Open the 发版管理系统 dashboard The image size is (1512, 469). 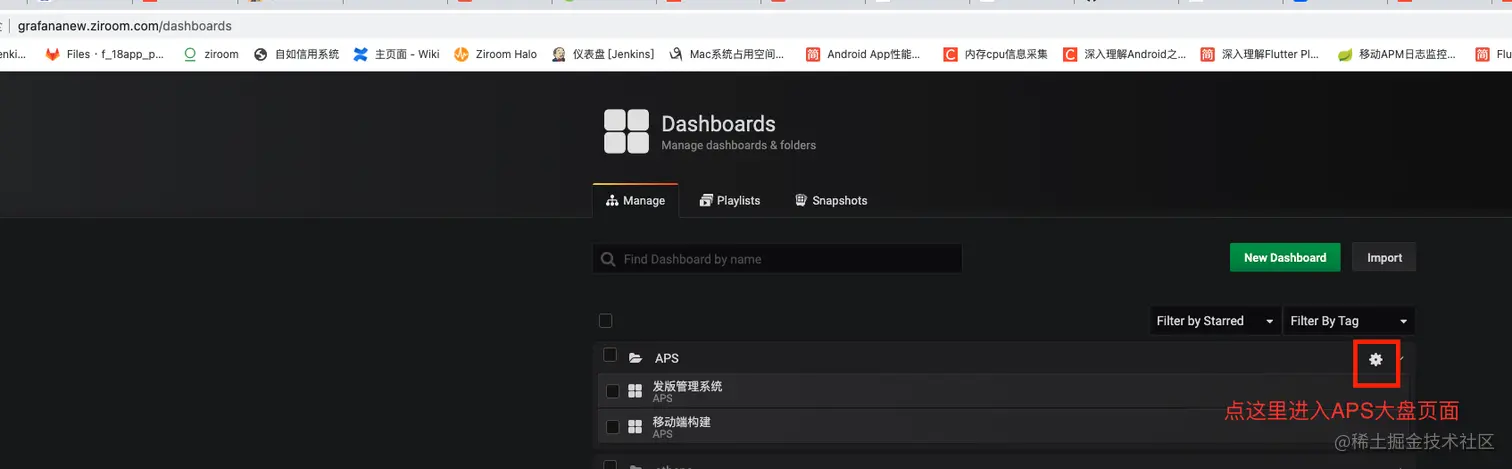coord(1003,392)
